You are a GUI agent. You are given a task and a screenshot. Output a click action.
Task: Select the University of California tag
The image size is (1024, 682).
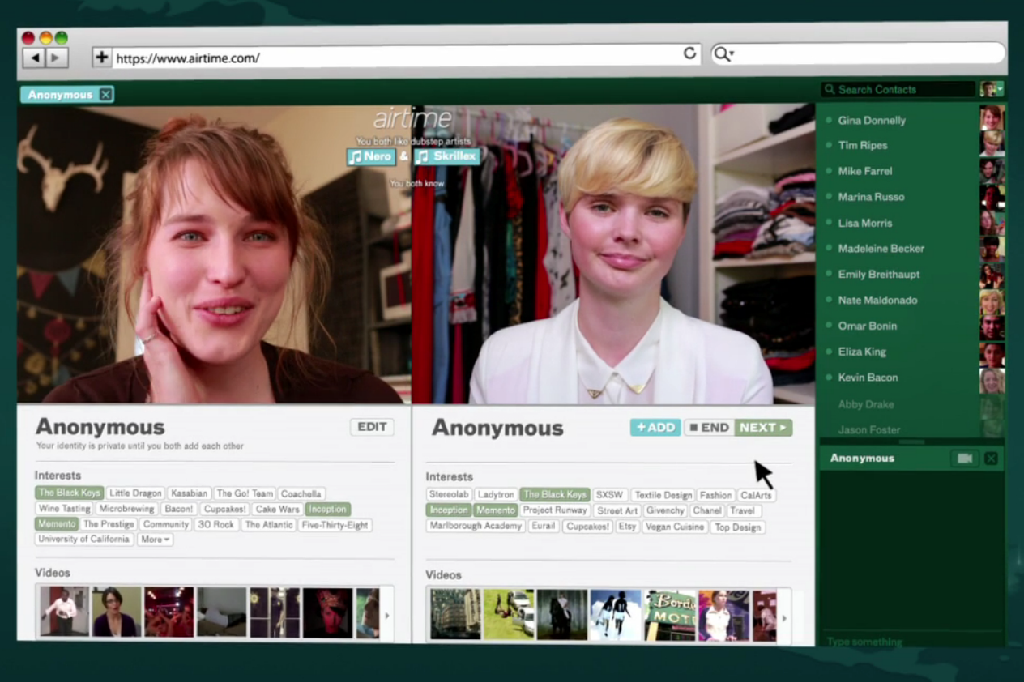pyautogui.click(x=84, y=540)
